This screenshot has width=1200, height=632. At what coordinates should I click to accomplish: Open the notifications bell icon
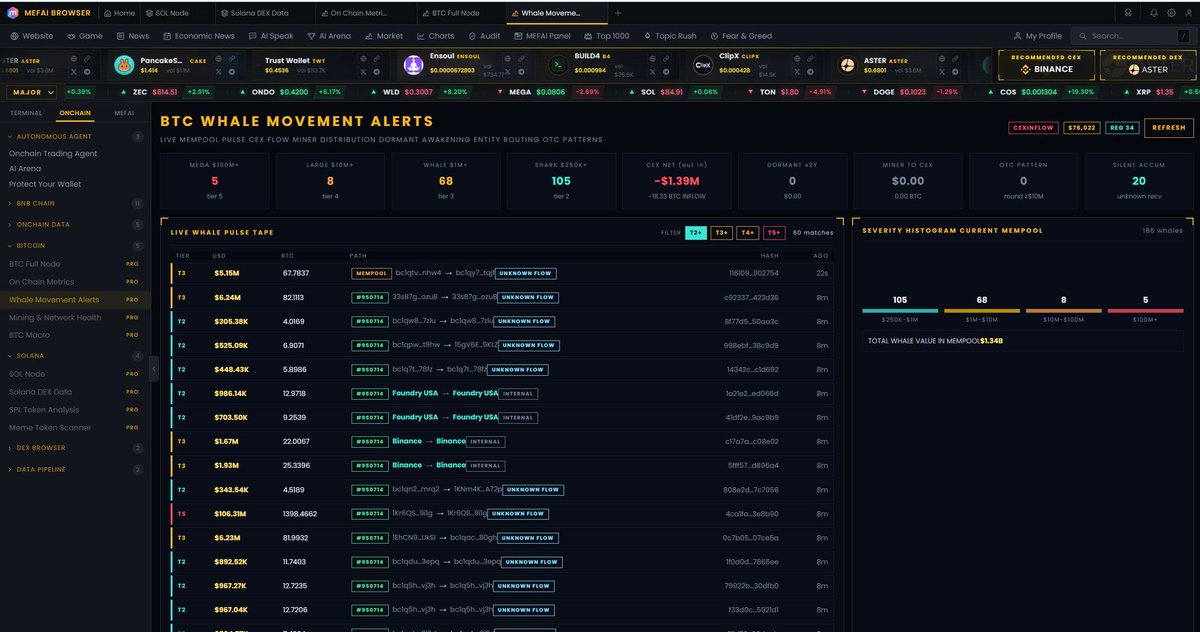1154,13
